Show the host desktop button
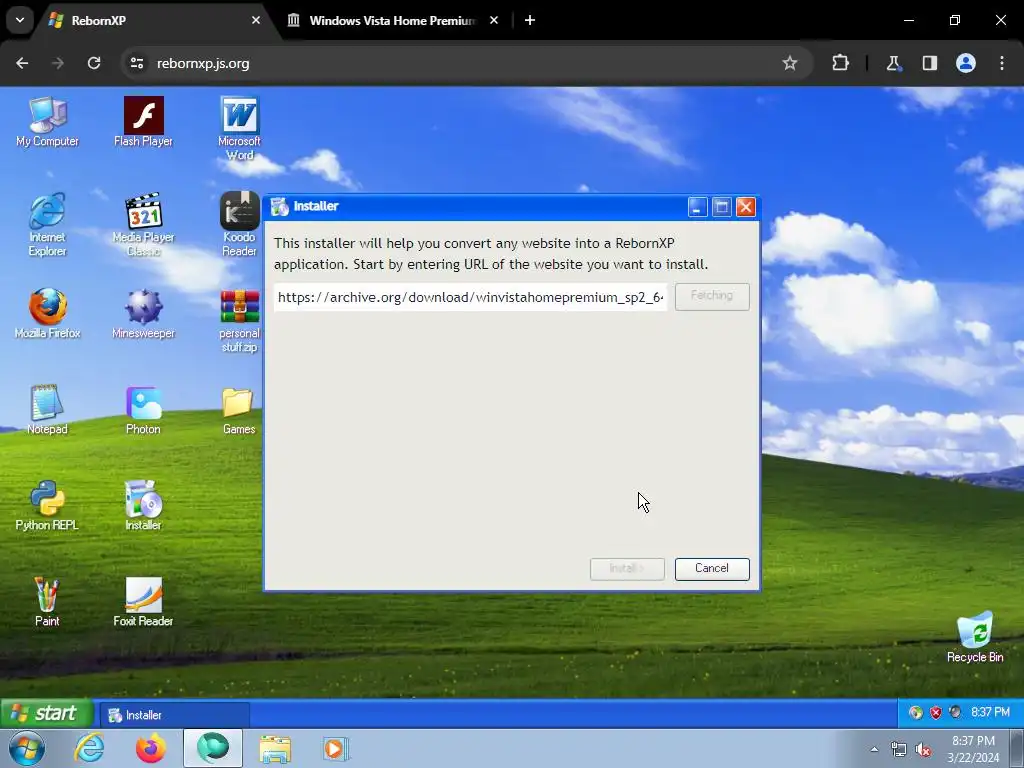 [x=1016, y=748]
